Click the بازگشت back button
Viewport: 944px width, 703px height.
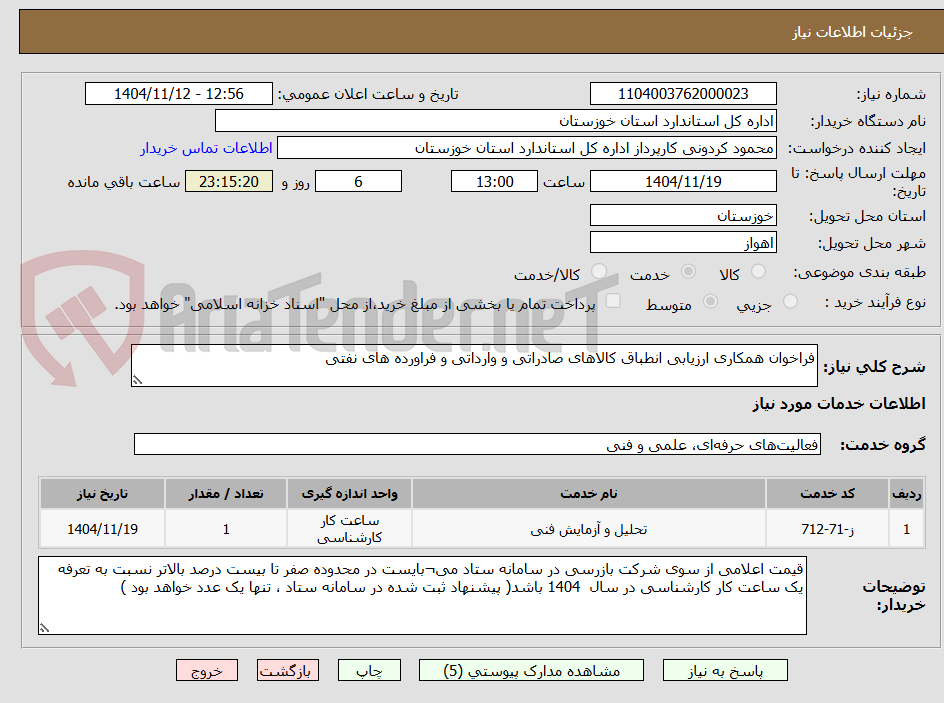click(288, 670)
